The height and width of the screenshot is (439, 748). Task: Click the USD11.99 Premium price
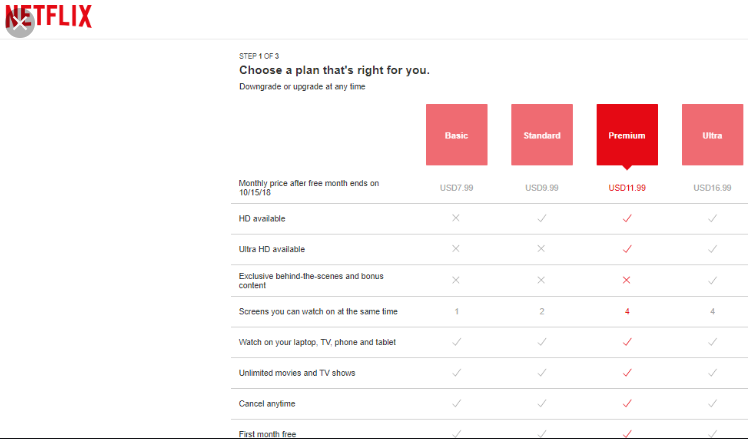point(627,188)
